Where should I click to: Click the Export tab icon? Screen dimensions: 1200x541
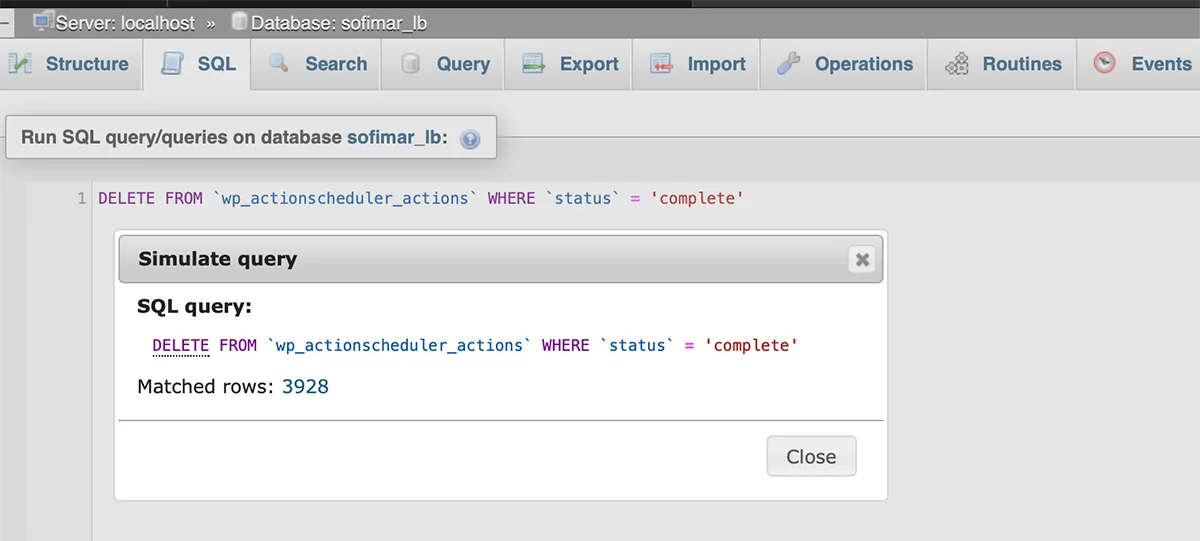coord(533,64)
